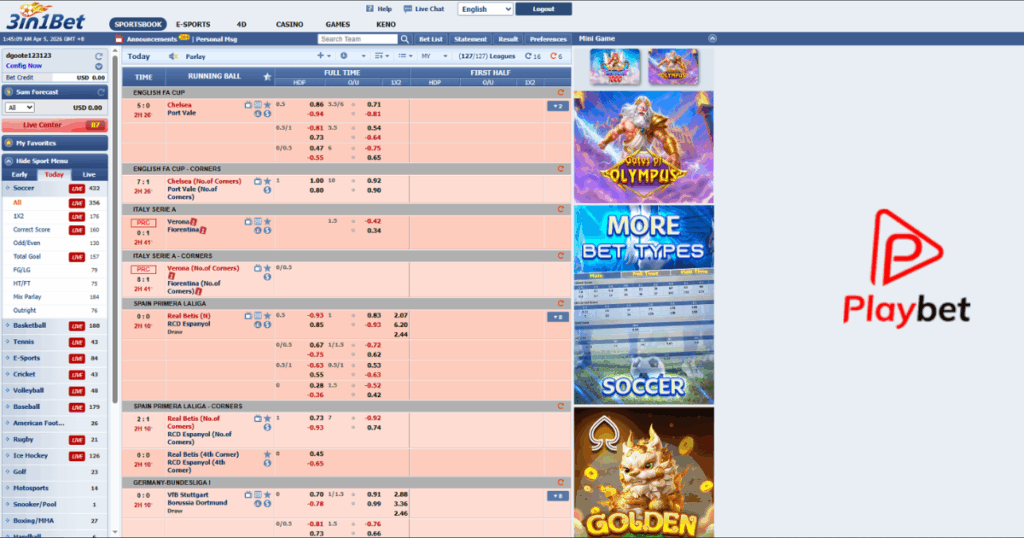Expand more bets for Real Betis showing 8
The height and width of the screenshot is (538, 1024).
tap(558, 317)
